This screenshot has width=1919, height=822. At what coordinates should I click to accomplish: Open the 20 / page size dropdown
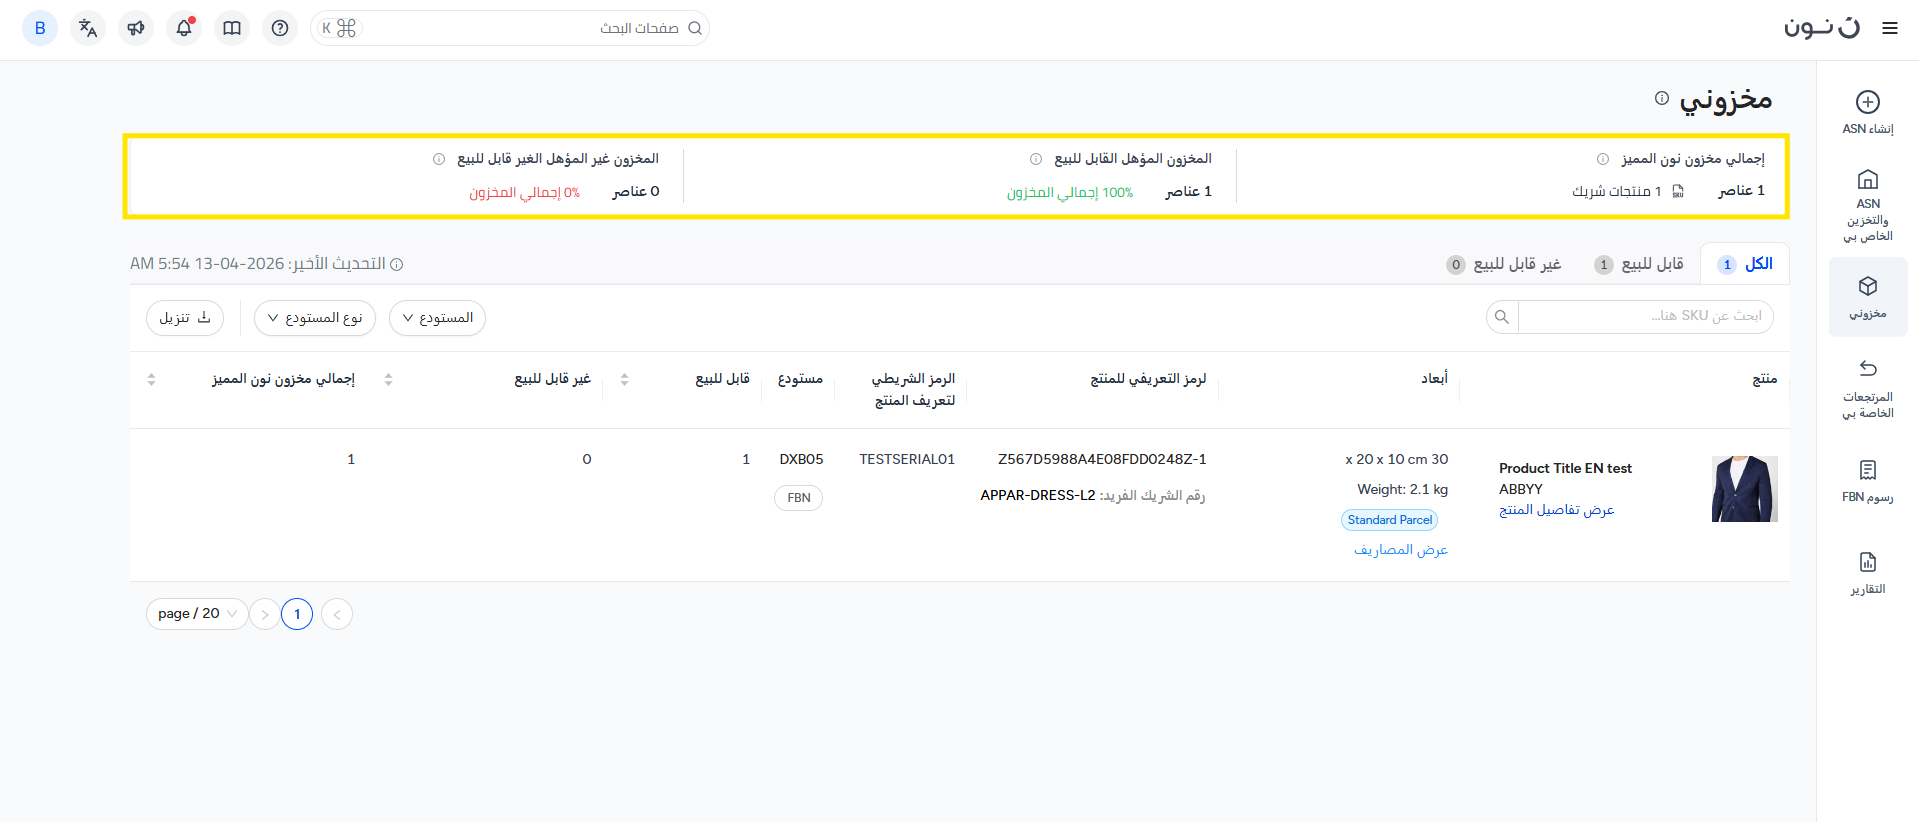click(197, 614)
